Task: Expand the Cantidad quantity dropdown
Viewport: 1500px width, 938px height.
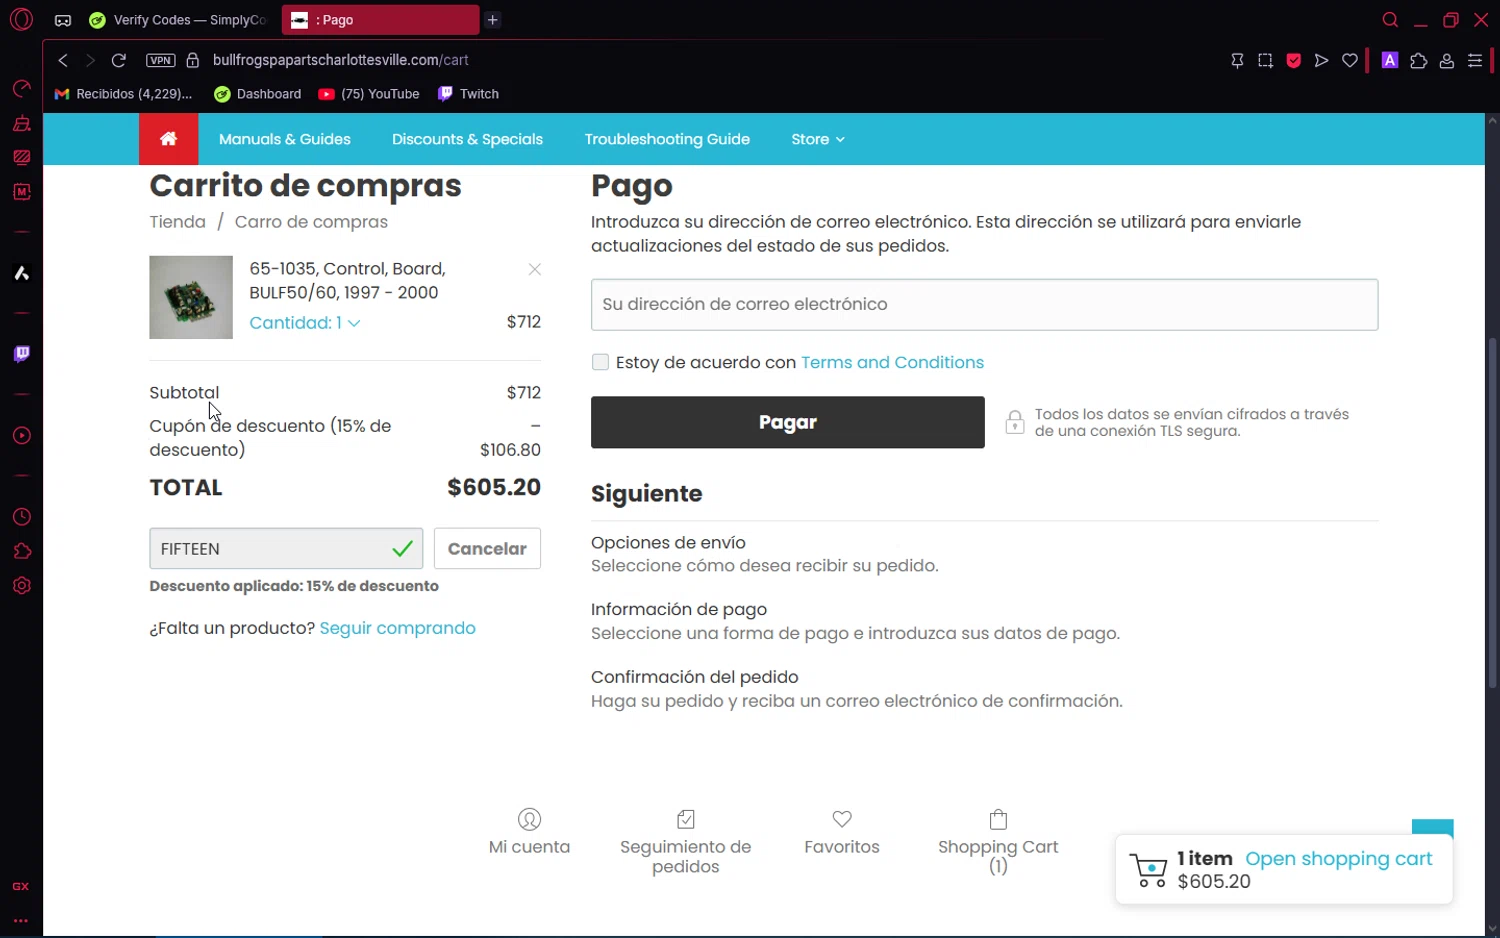Action: pyautogui.click(x=305, y=323)
